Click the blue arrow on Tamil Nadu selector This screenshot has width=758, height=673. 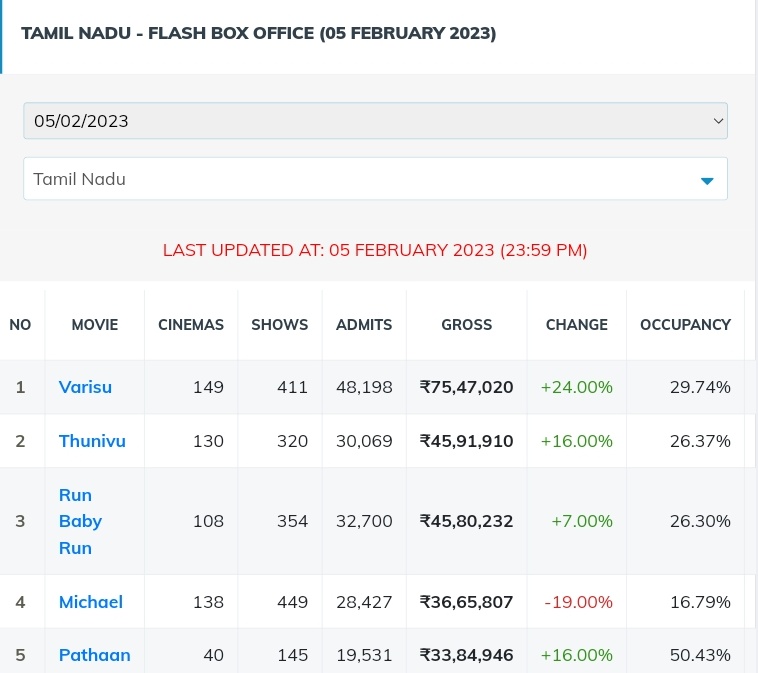pos(707,181)
